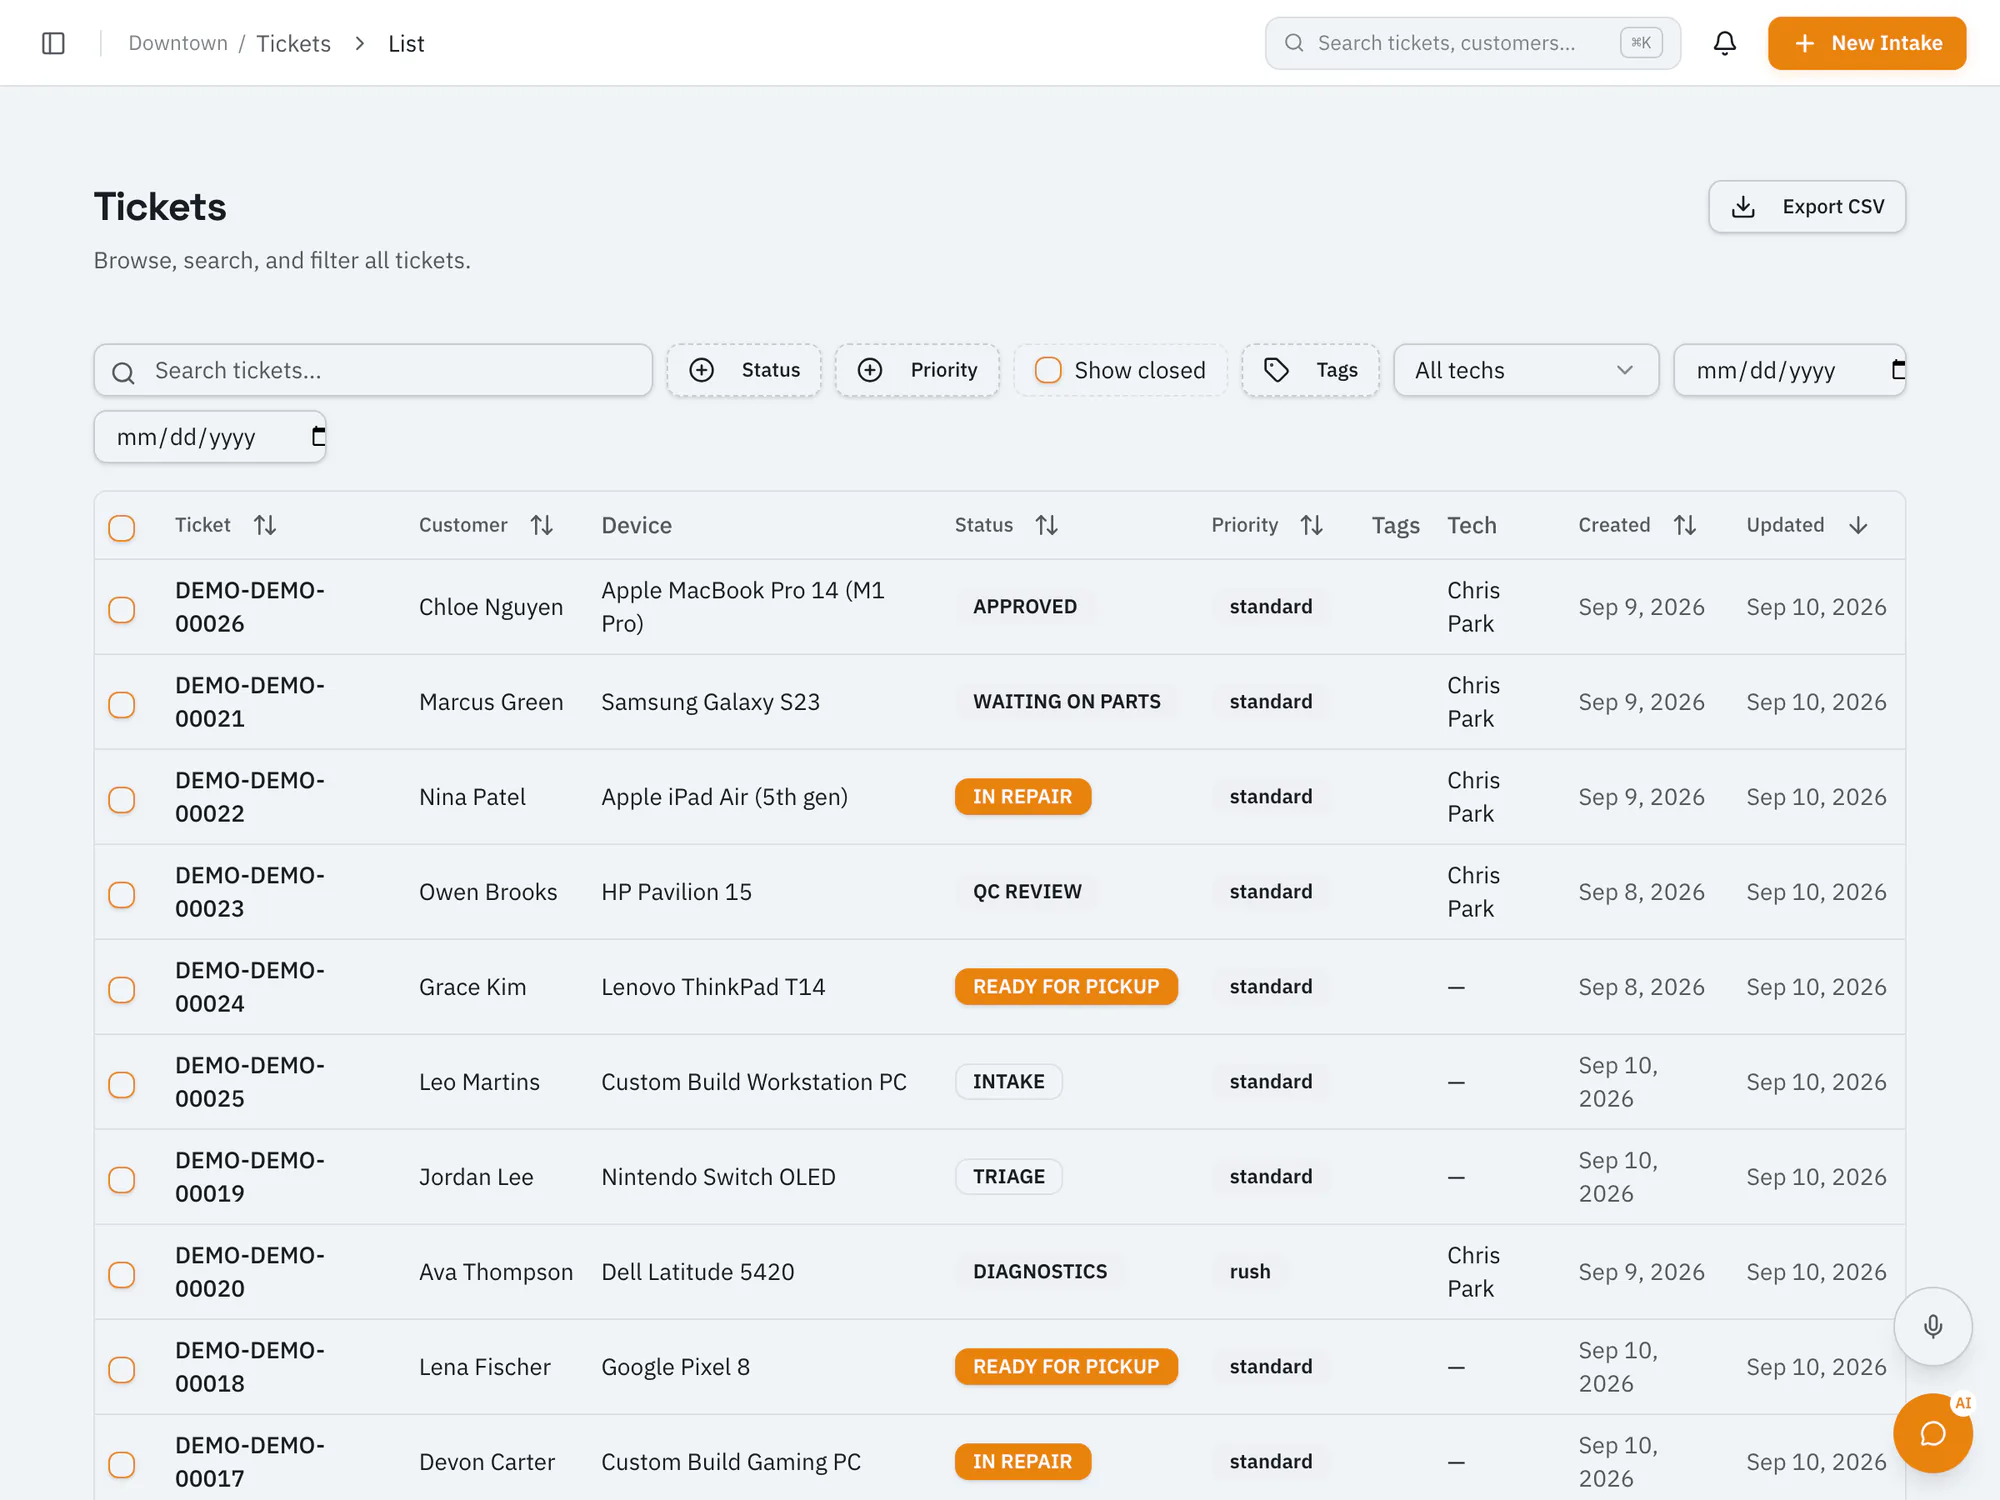2000x1500 pixels.
Task: Click customer Ava Thompson
Action: coord(496,1272)
